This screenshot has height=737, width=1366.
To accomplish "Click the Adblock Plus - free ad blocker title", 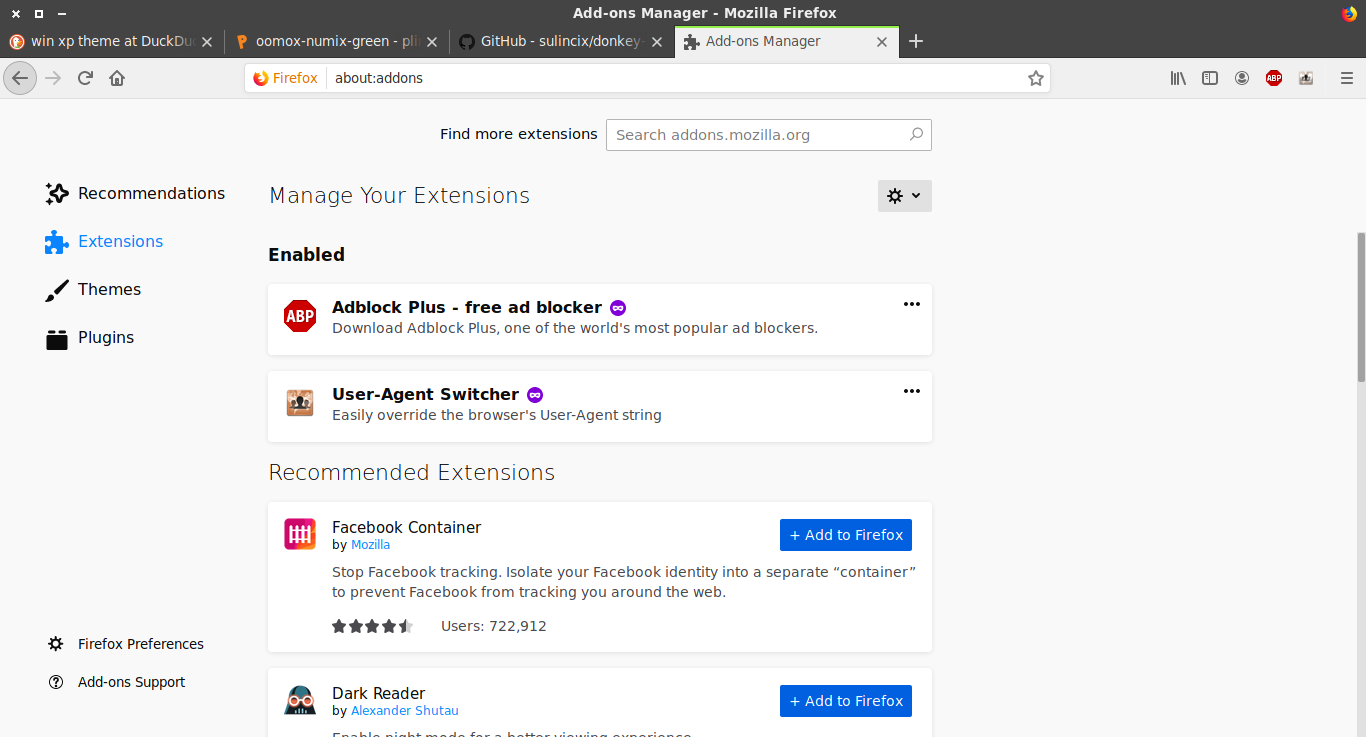I will [x=467, y=307].
